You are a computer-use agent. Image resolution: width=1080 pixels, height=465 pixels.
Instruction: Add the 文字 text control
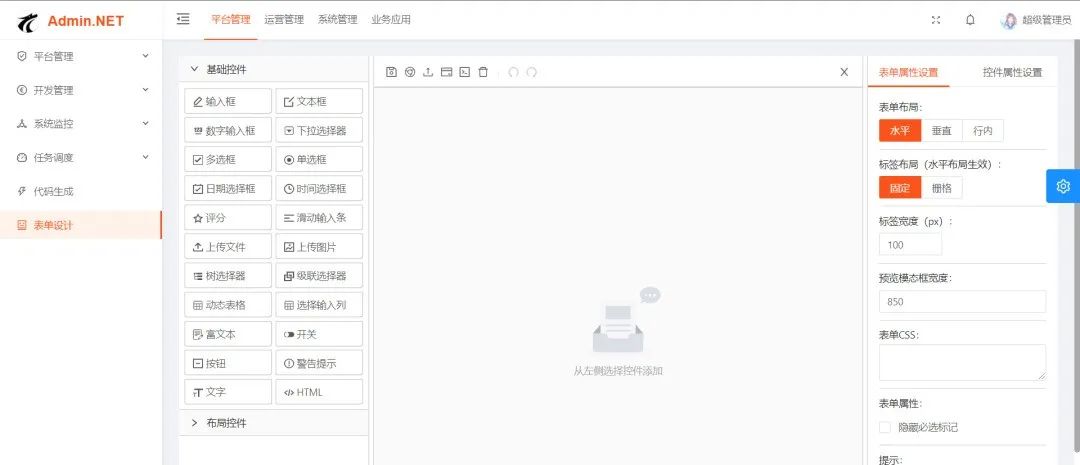(228, 392)
